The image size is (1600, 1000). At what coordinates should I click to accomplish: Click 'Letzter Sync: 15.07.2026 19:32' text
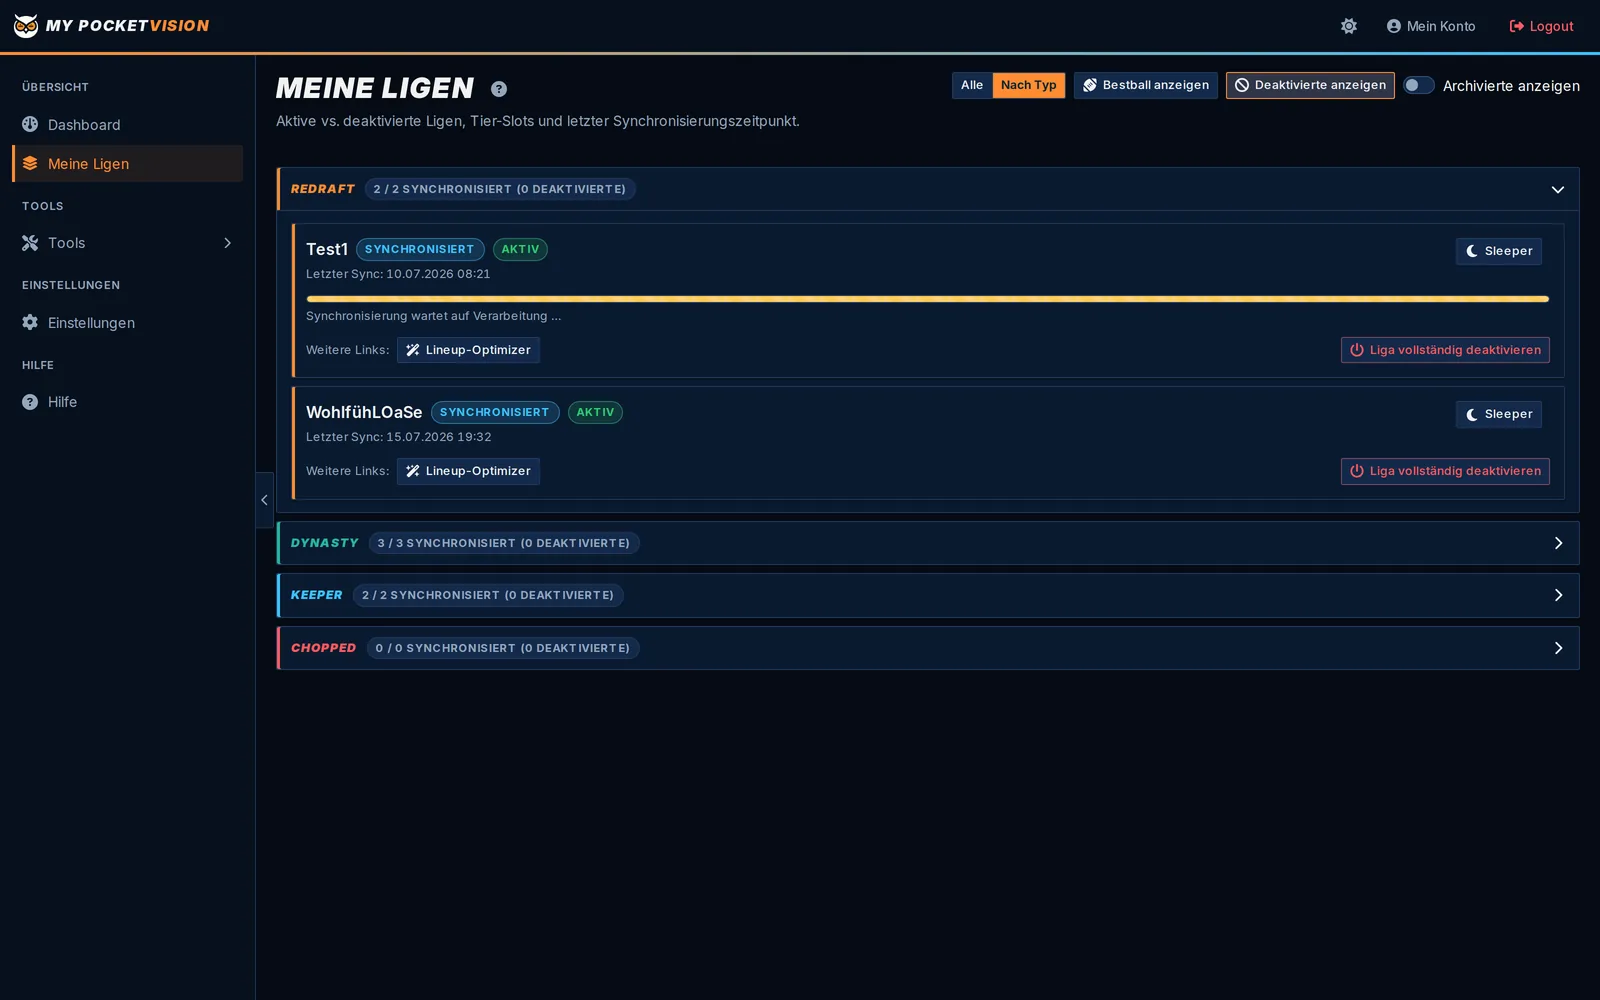pyautogui.click(x=399, y=437)
